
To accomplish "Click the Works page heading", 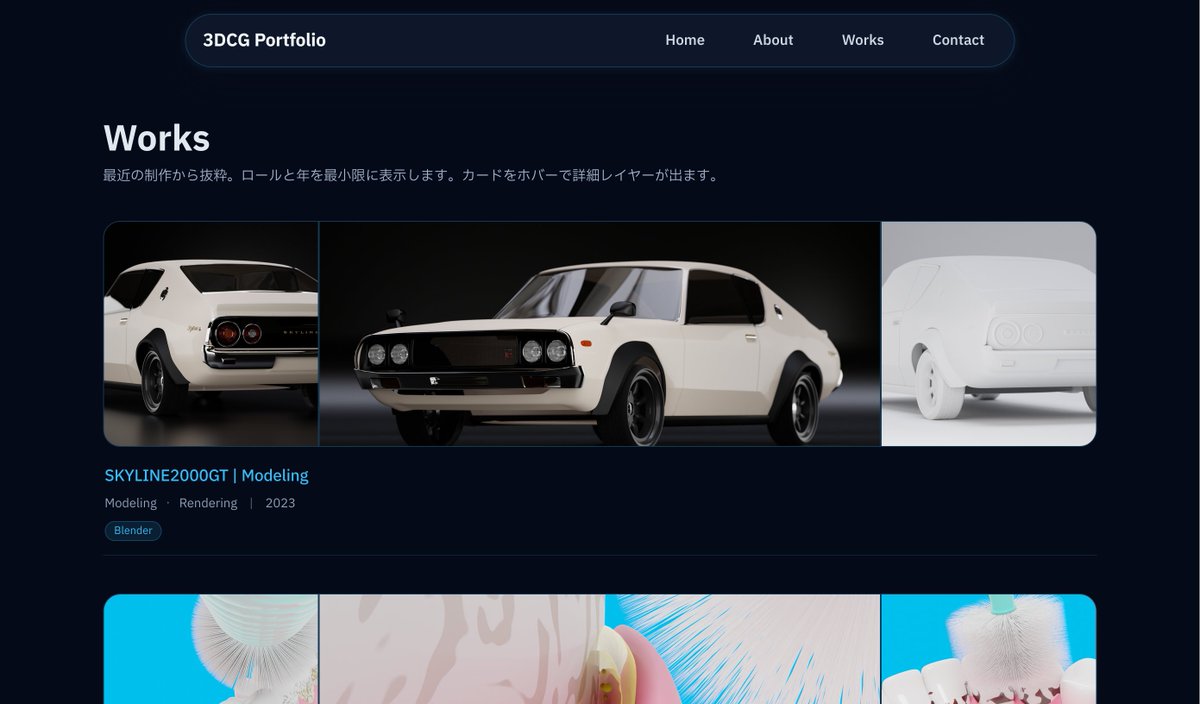I will coord(156,138).
